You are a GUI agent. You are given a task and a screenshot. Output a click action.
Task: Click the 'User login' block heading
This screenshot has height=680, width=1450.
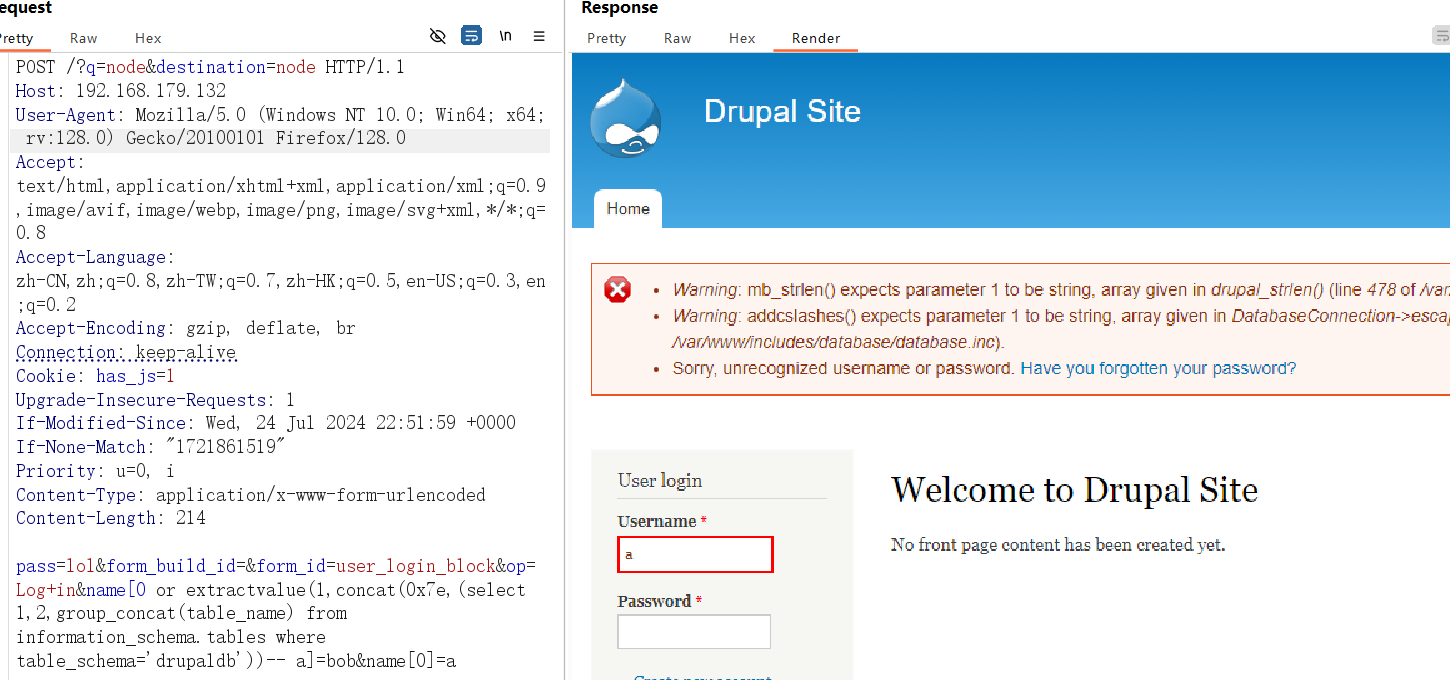click(x=660, y=481)
